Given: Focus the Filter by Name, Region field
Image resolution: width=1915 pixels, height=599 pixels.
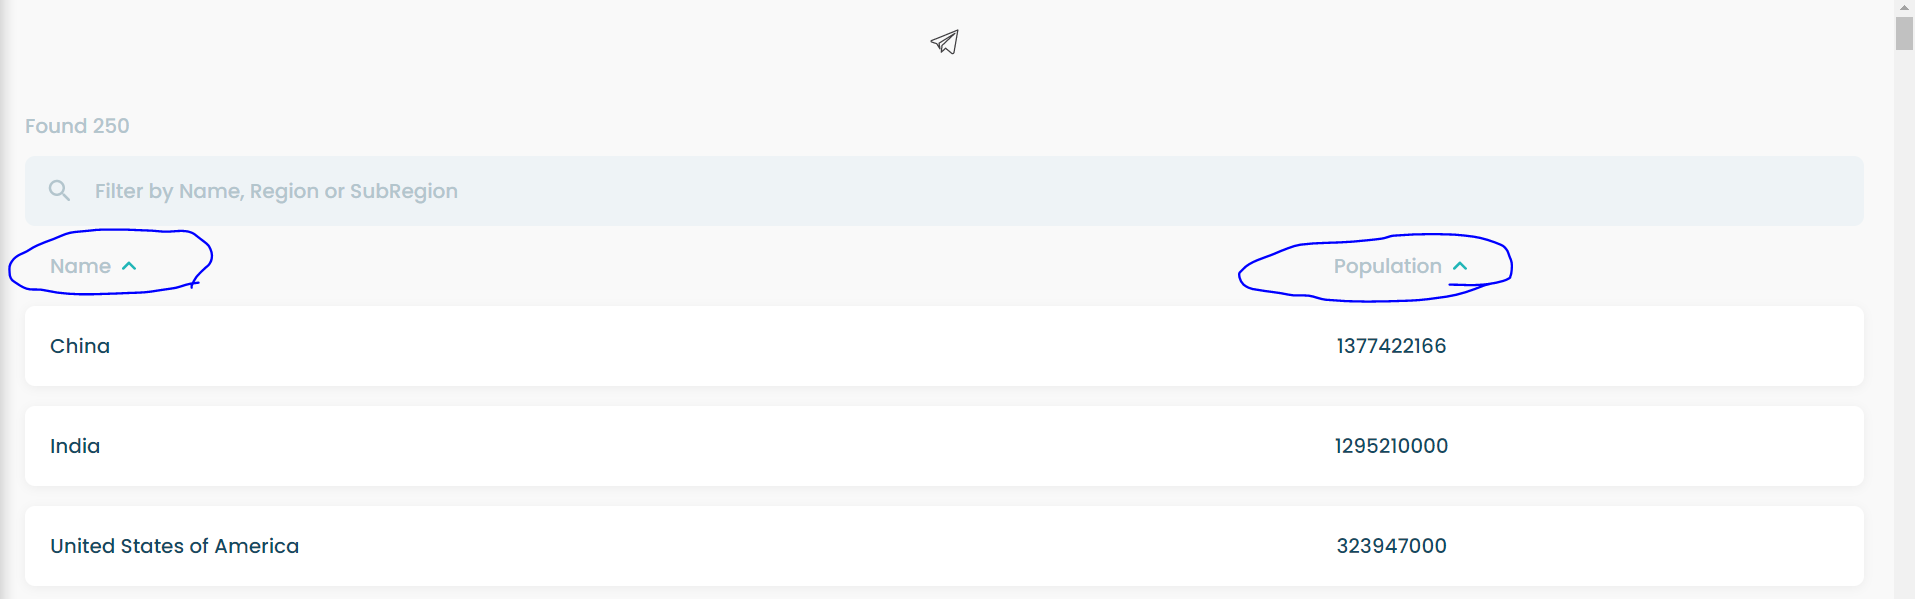Looking at the screenshot, I should click(x=944, y=191).
